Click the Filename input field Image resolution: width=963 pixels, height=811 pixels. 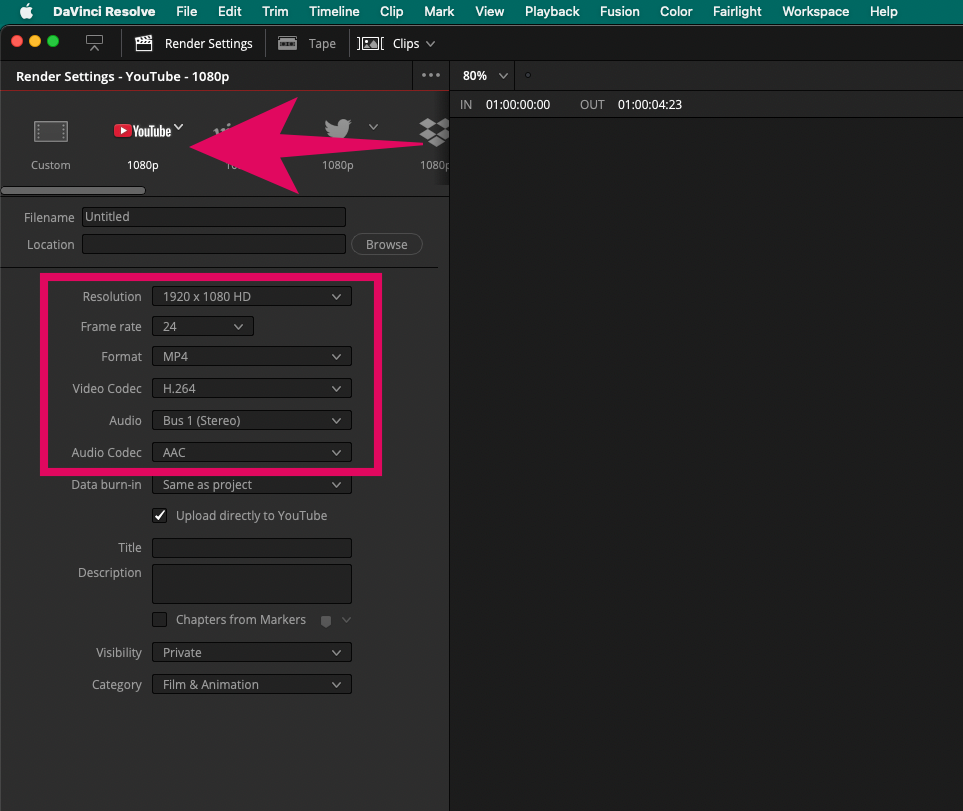pyautogui.click(x=214, y=217)
